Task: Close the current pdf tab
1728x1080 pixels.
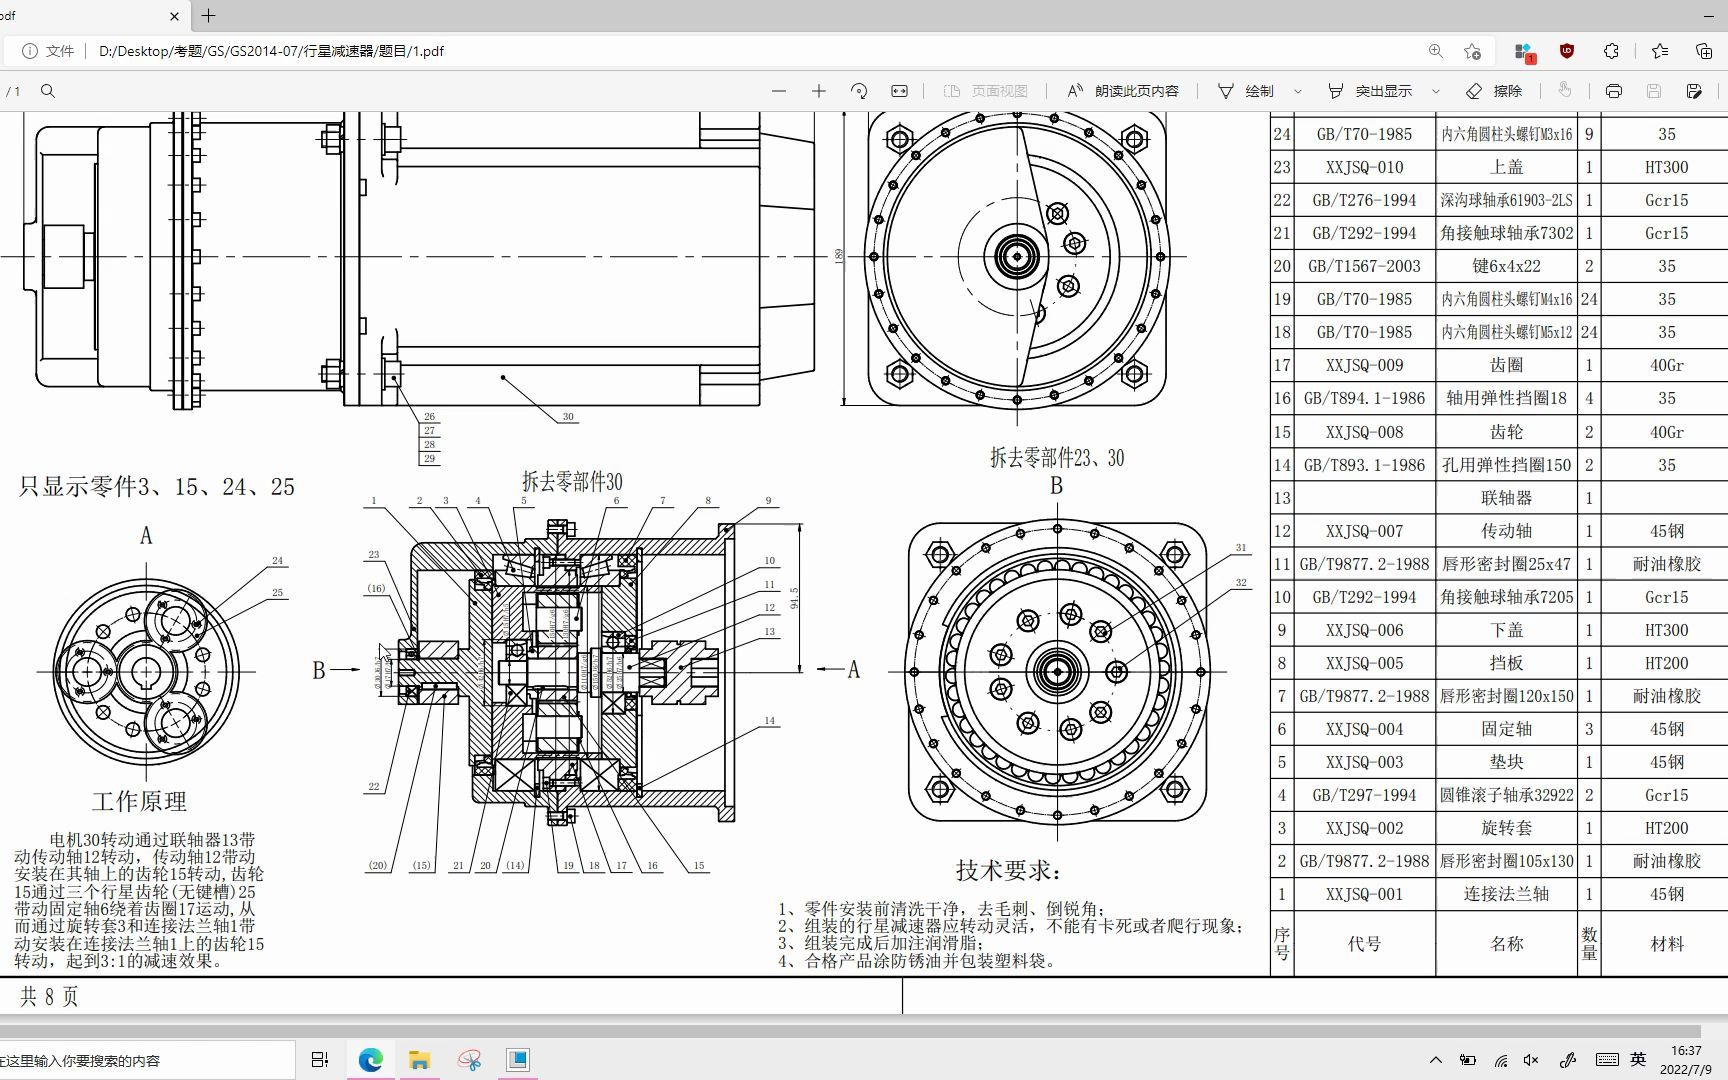Action: click(x=175, y=16)
